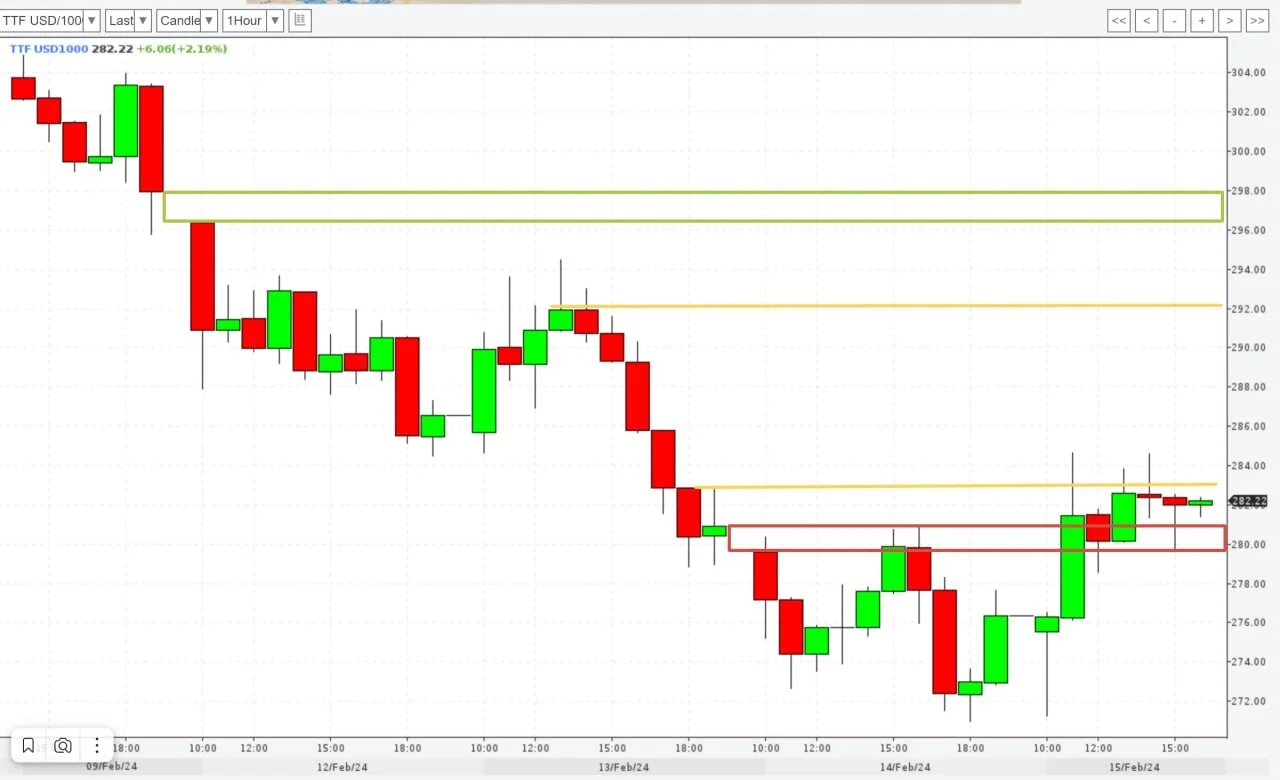
Task: Open the three-dot more options menu
Action: tap(96, 745)
